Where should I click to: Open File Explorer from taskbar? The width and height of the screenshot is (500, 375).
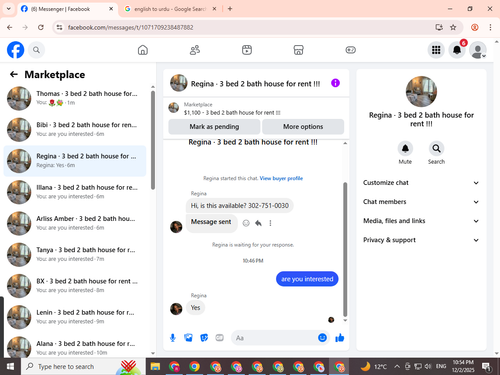point(155,367)
